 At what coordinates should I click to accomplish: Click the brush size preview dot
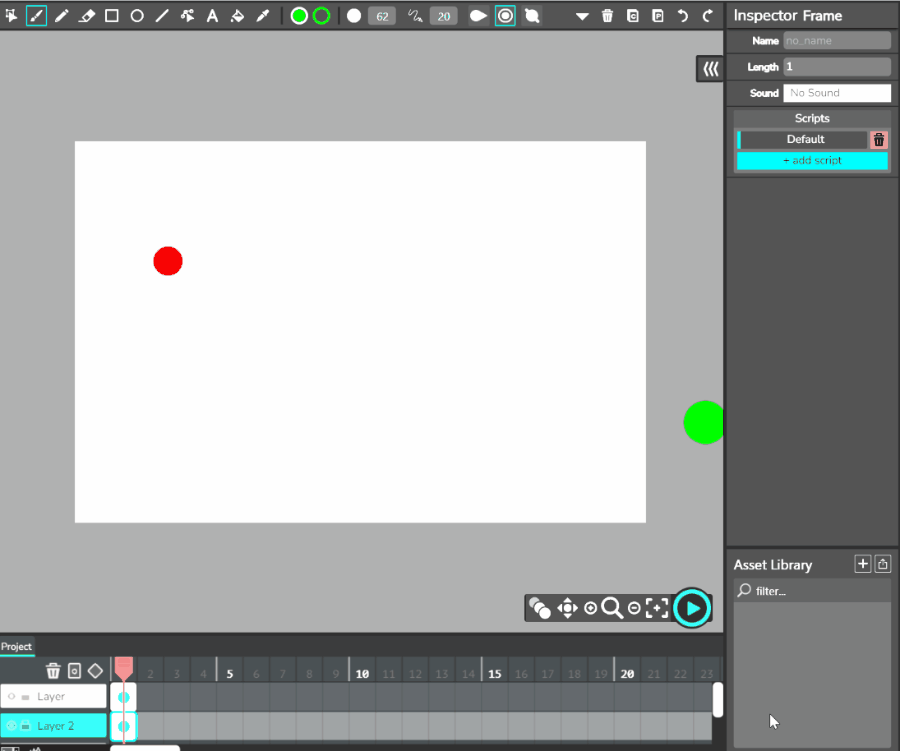pos(354,16)
